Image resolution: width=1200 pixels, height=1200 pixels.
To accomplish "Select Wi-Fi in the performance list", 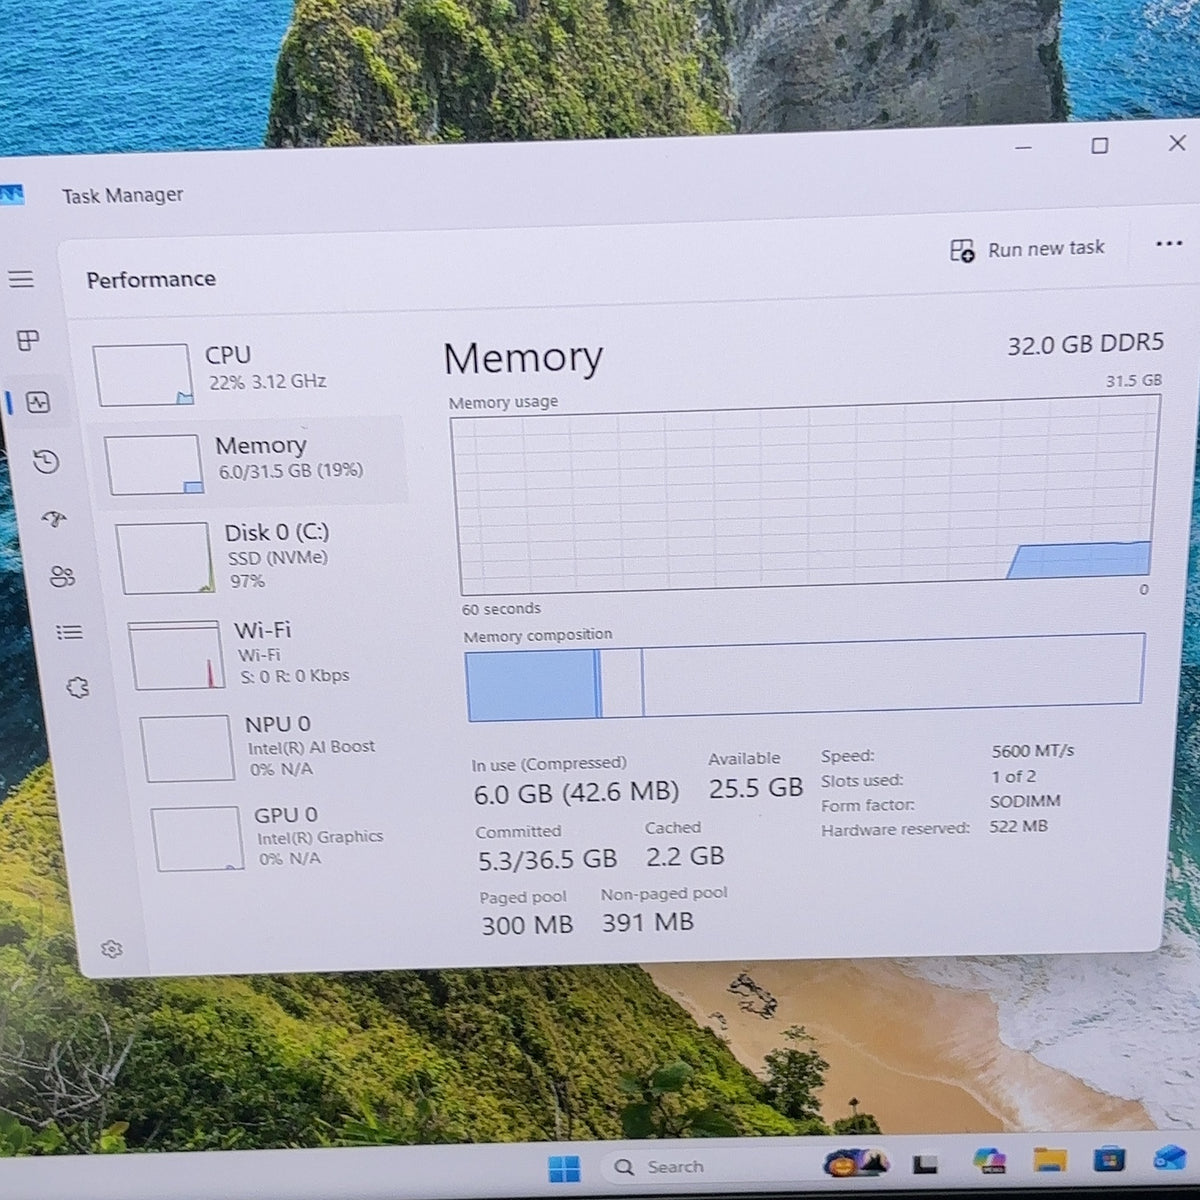I will [x=268, y=654].
